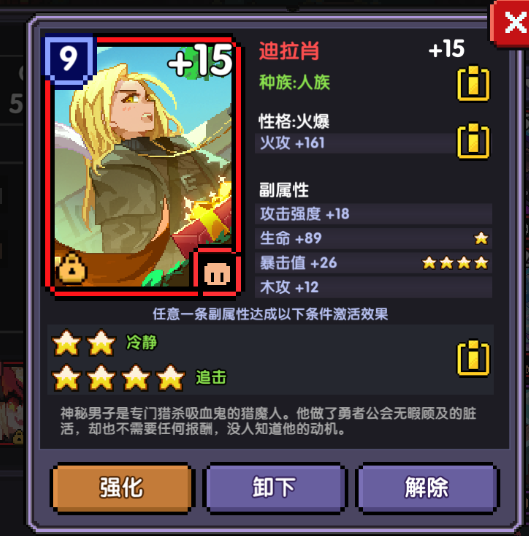The image size is (529, 536).
Task: Select the level 9 badge on the card
Action: [69, 58]
